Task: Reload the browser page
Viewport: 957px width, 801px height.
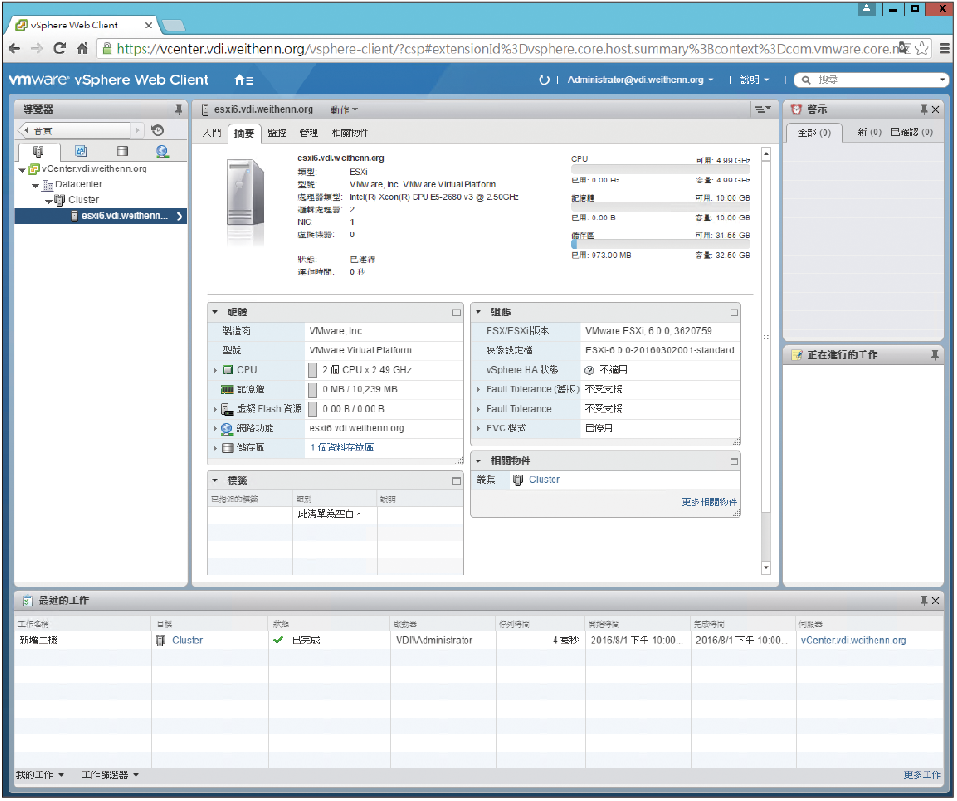Action: pos(59,48)
